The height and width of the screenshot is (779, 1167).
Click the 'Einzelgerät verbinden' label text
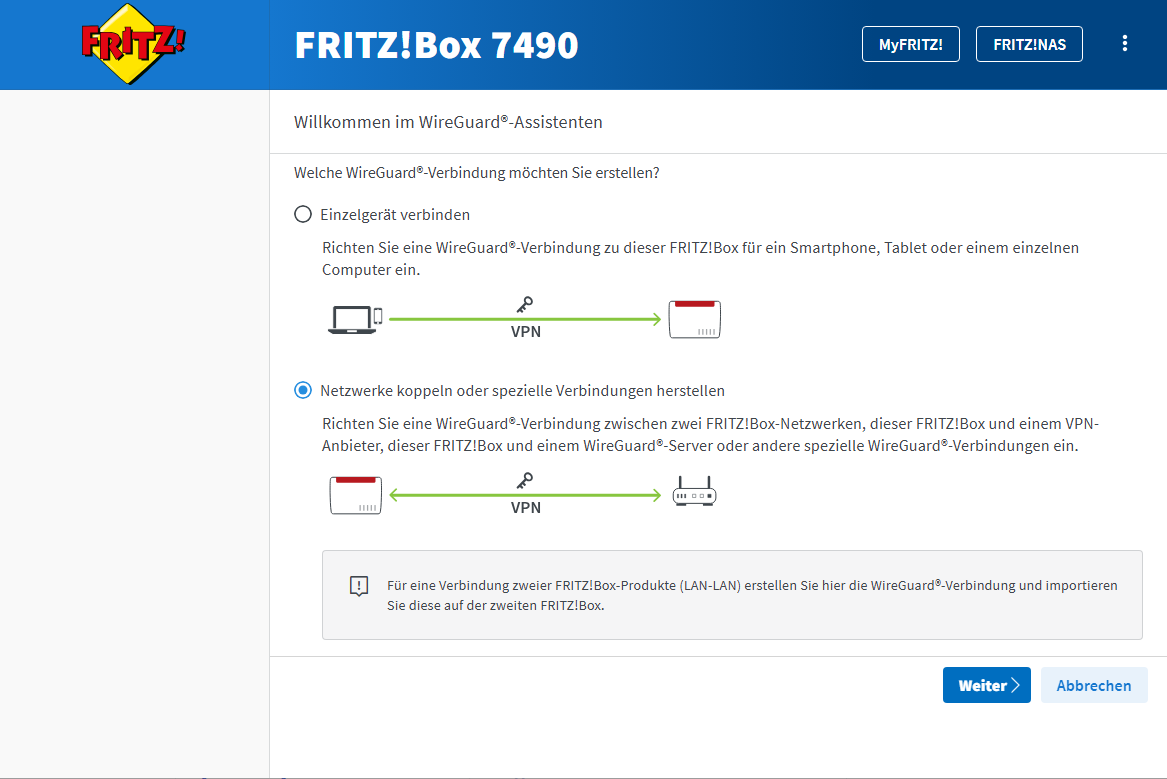[x=395, y=214]
